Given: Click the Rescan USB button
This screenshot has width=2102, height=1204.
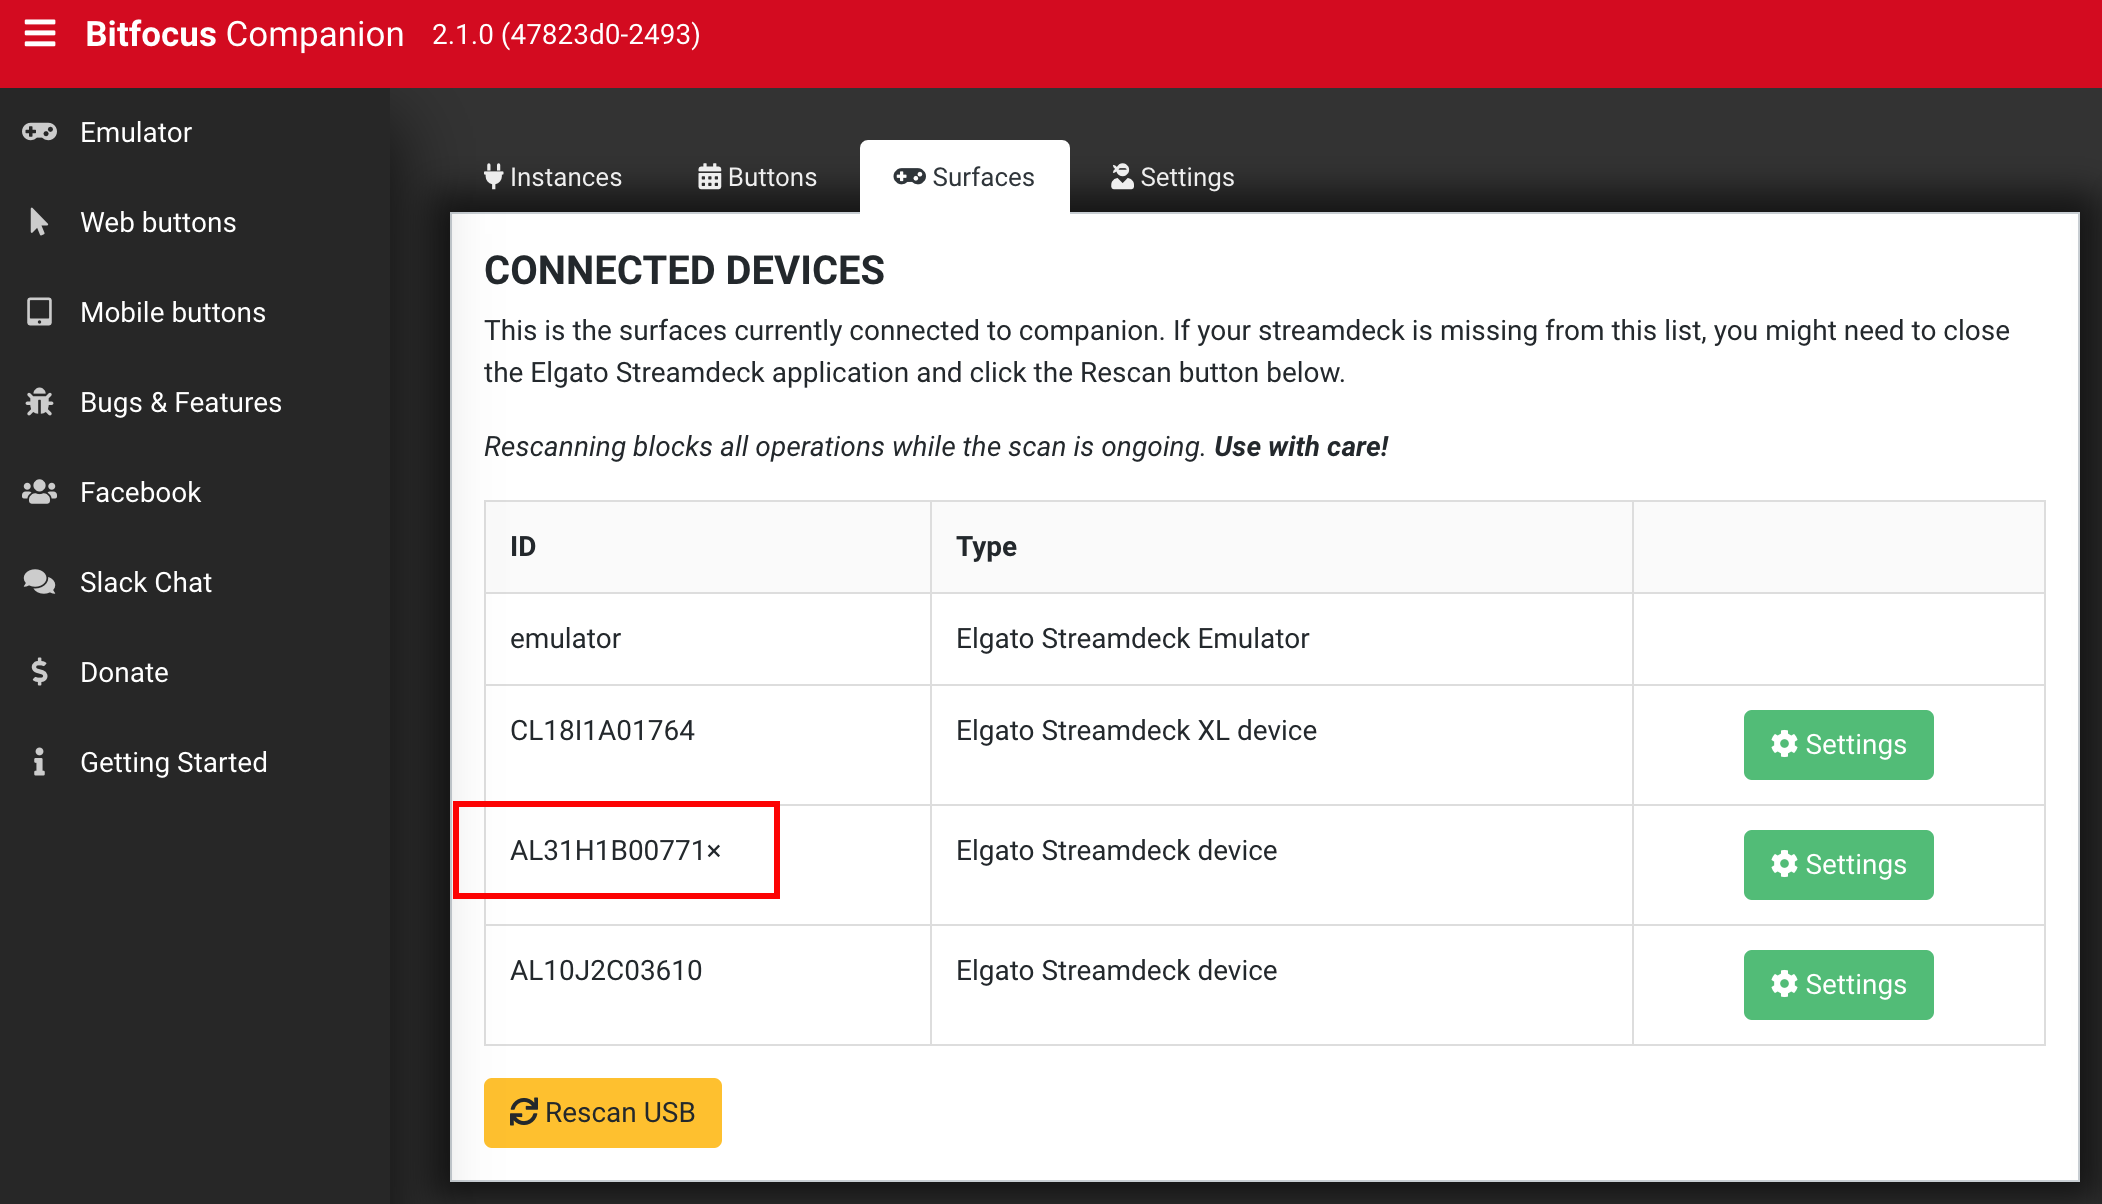Looking at the screenshot, I should (603, 1113).
